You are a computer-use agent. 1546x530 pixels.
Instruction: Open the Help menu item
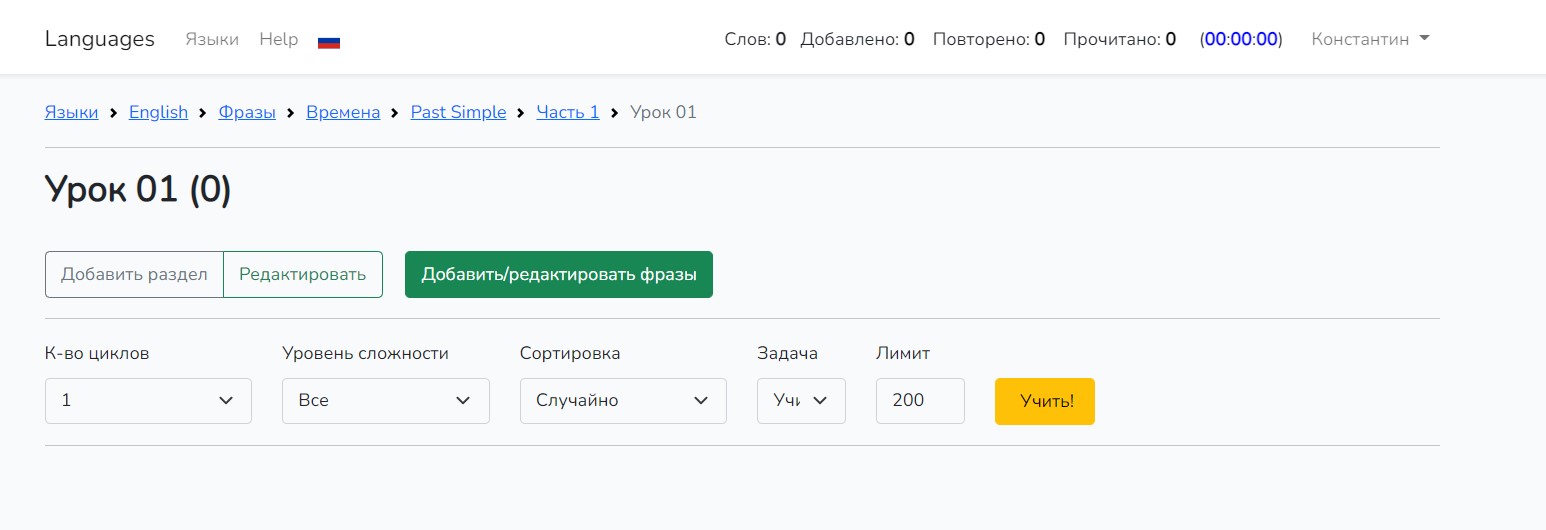point(279,39)
